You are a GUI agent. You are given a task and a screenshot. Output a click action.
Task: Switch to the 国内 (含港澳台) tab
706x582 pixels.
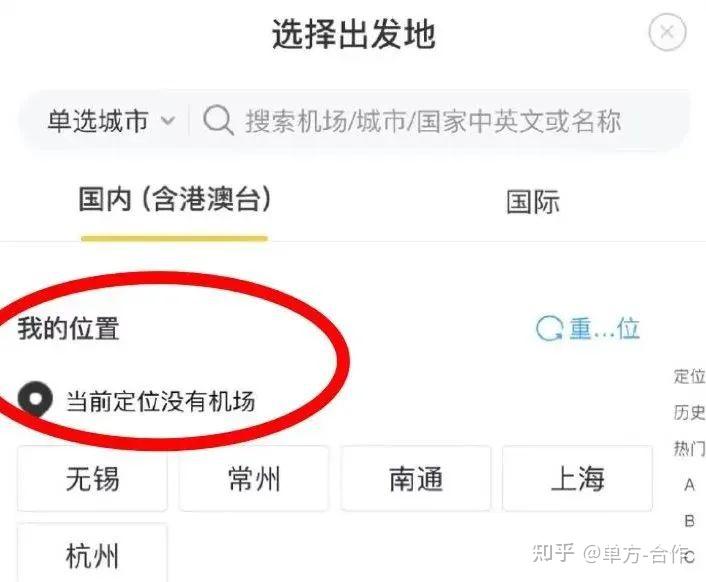175,199
